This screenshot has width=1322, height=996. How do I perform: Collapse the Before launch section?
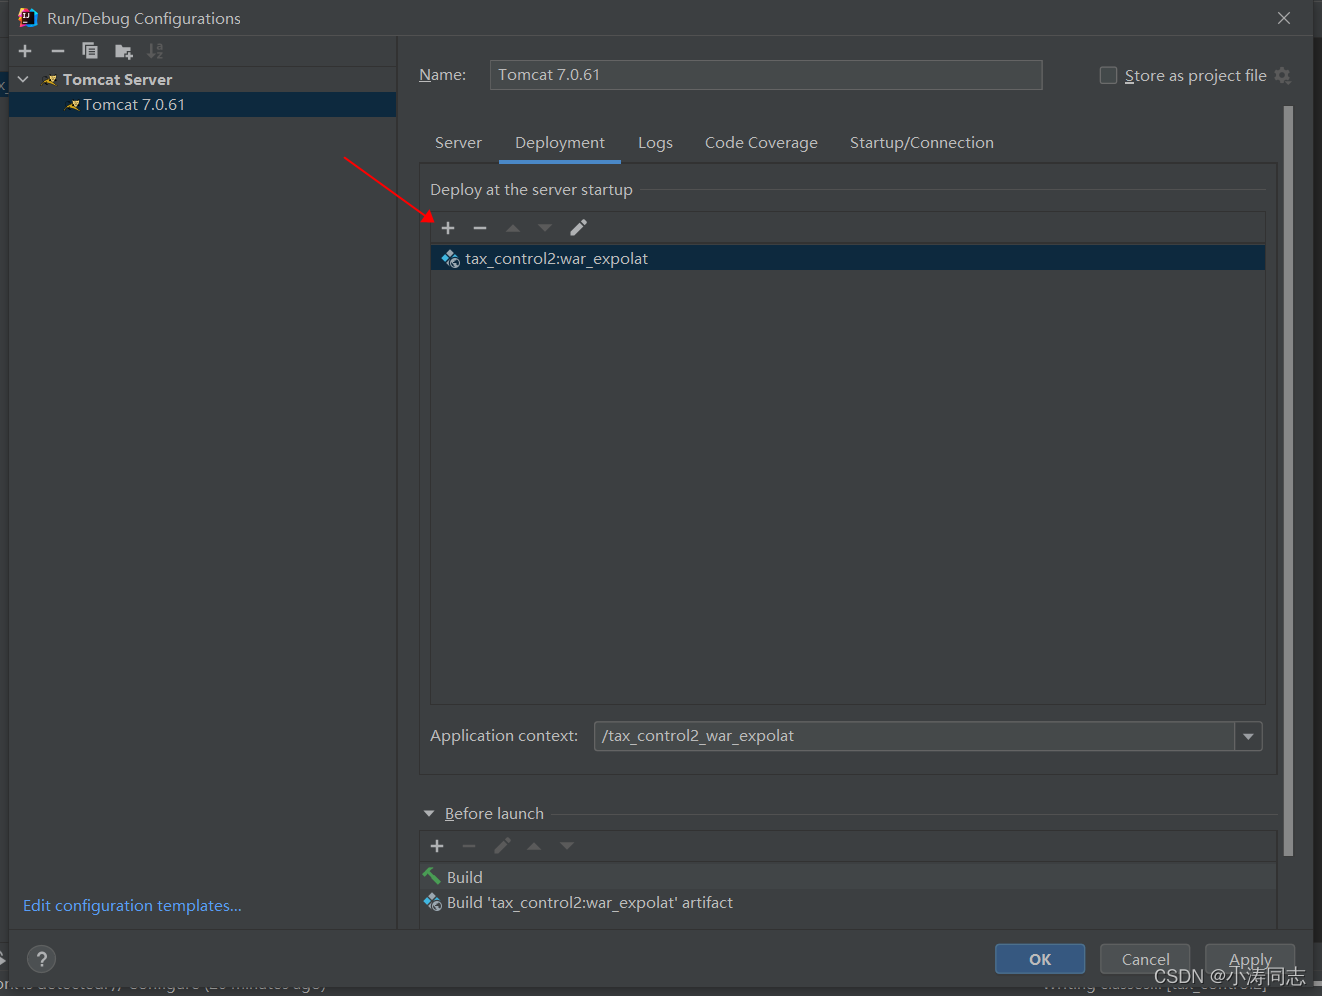(429, 814)
